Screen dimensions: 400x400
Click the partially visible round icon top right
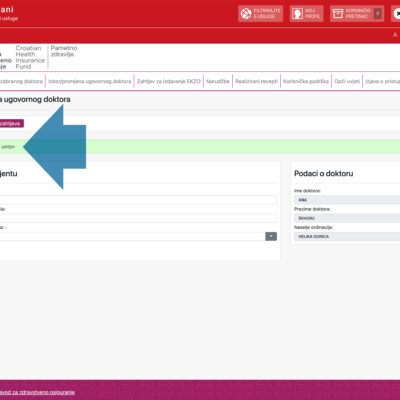tap(396, 14)
